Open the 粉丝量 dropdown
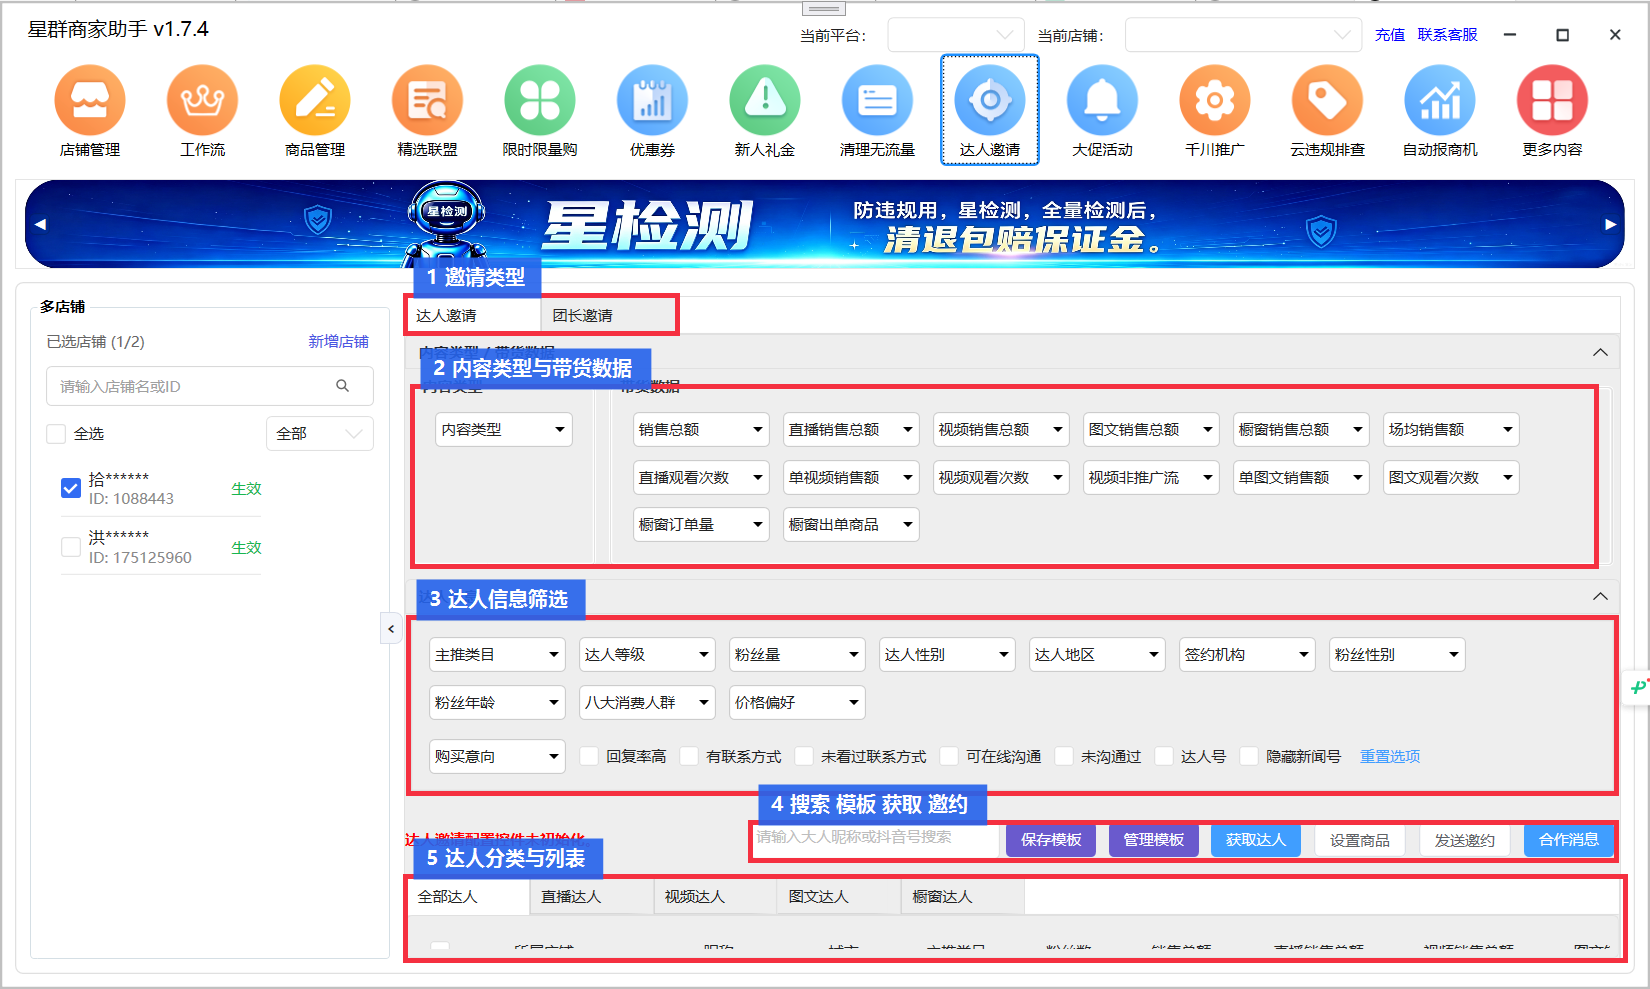The height and width of the screenshot is (989, 1650). point(797,654)
